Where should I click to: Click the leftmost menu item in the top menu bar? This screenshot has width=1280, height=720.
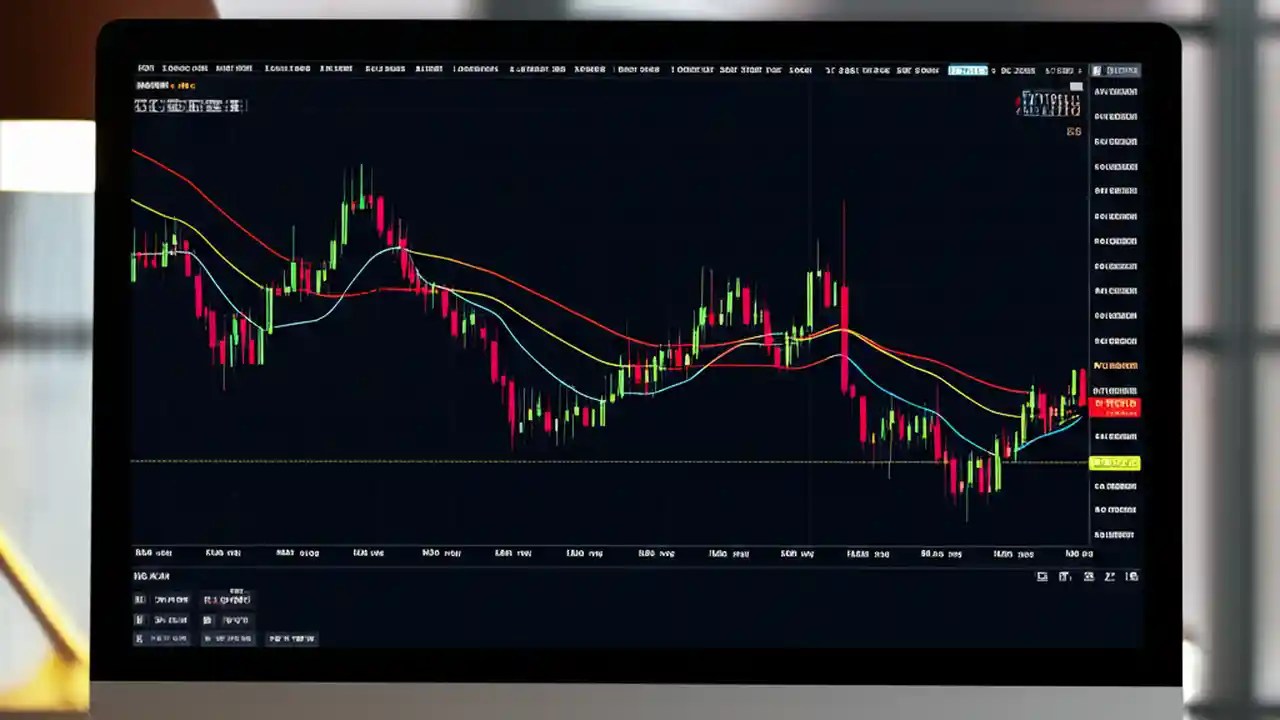(146, 69)
